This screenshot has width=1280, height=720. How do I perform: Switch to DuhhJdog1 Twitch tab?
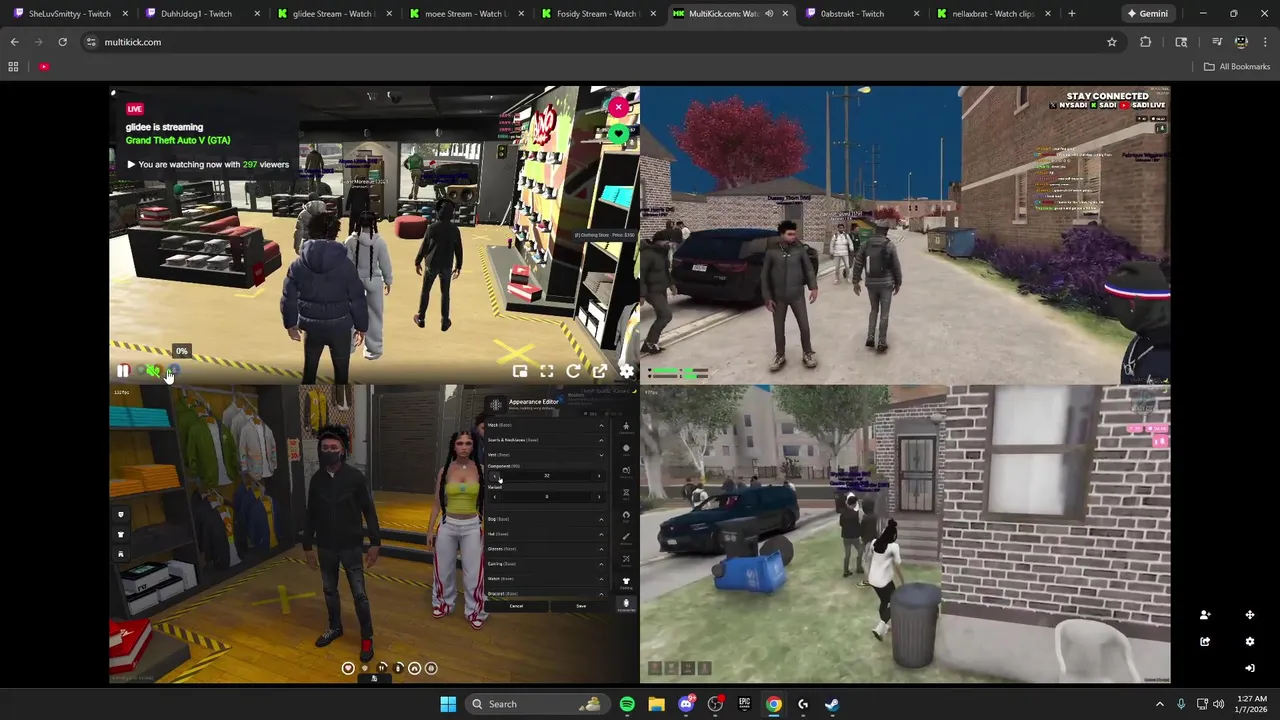202,14
